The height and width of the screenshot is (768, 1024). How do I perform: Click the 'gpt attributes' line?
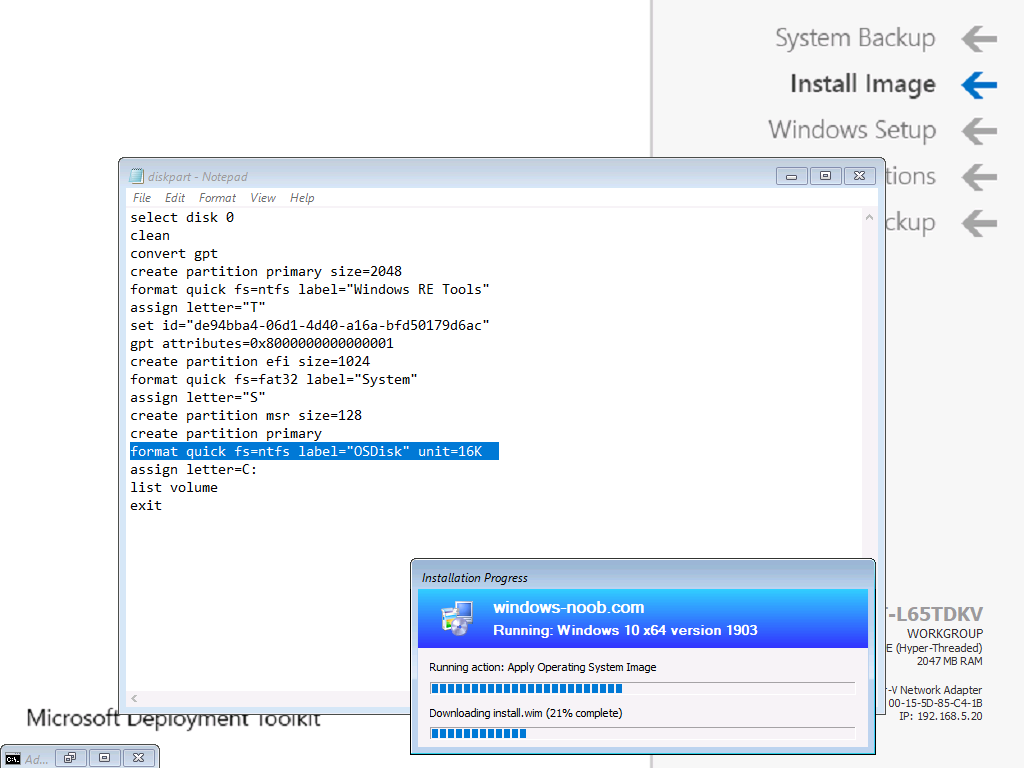(x=262, y=344)
